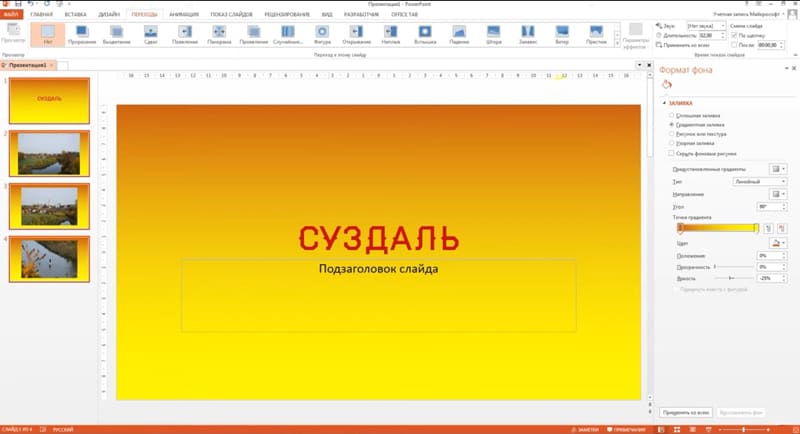This screenshot has height=434, width=800.
Task: Switch to normal view from status bar
Action: tap(661, 430)
